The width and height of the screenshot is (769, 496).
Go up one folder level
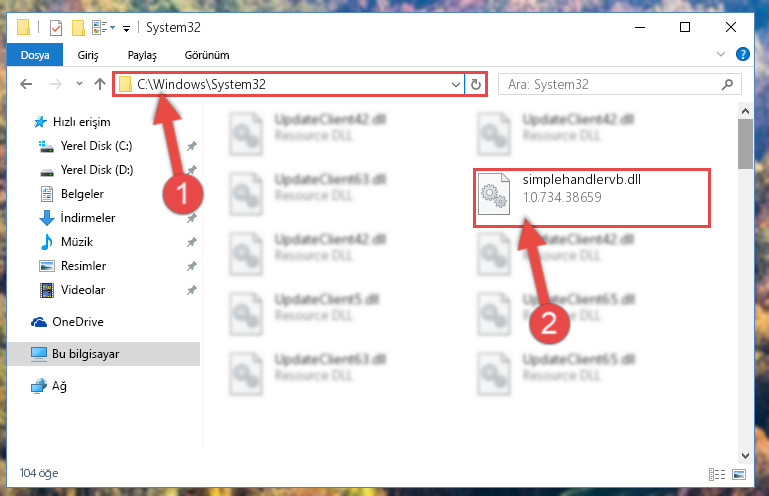pos(100,84)
